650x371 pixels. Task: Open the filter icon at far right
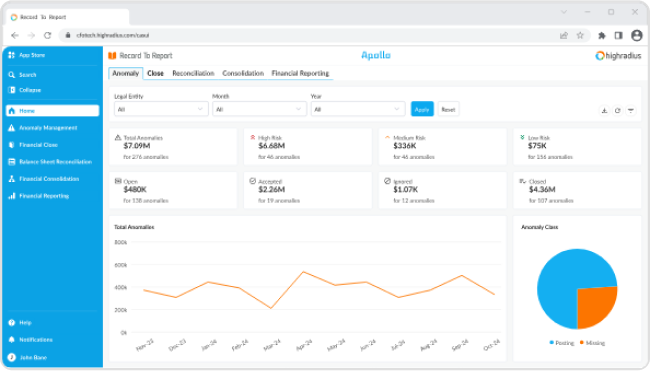631,111
